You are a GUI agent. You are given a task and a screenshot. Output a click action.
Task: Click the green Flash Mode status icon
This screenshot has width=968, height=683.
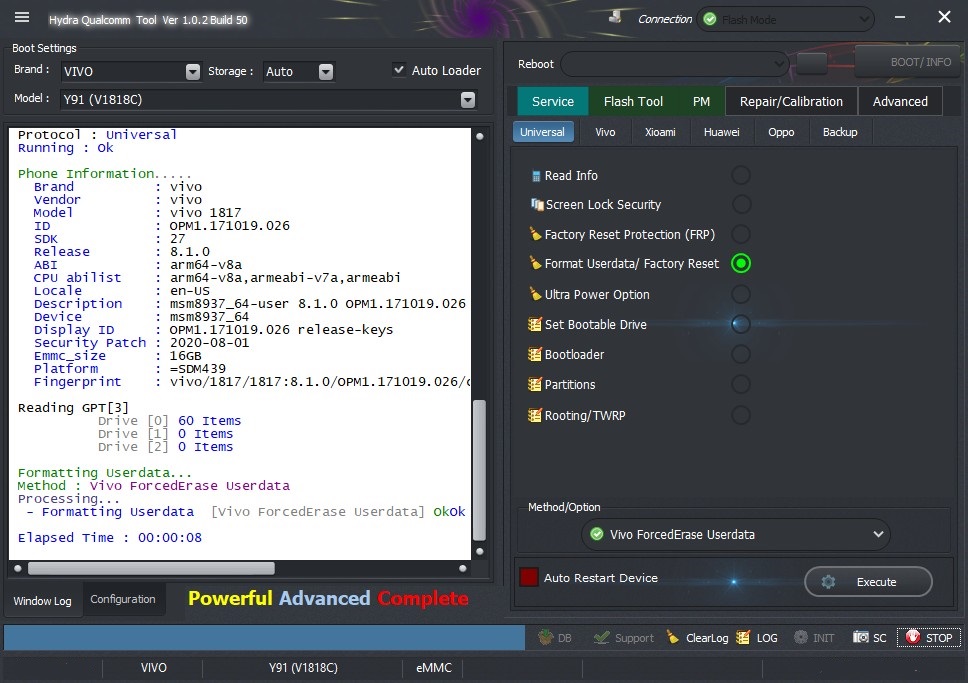click(x=710, y=19)
